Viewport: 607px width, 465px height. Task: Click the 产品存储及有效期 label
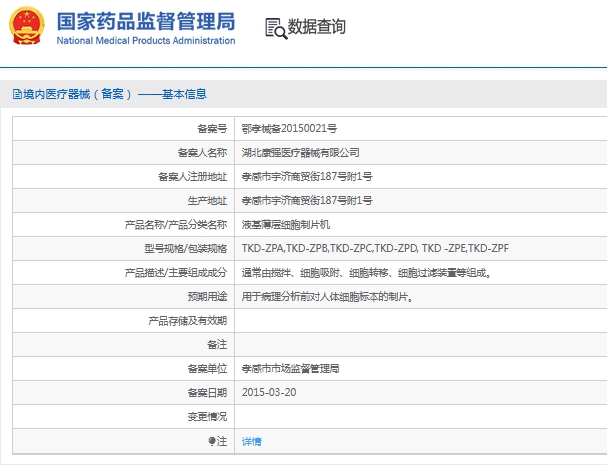point(188,321)
